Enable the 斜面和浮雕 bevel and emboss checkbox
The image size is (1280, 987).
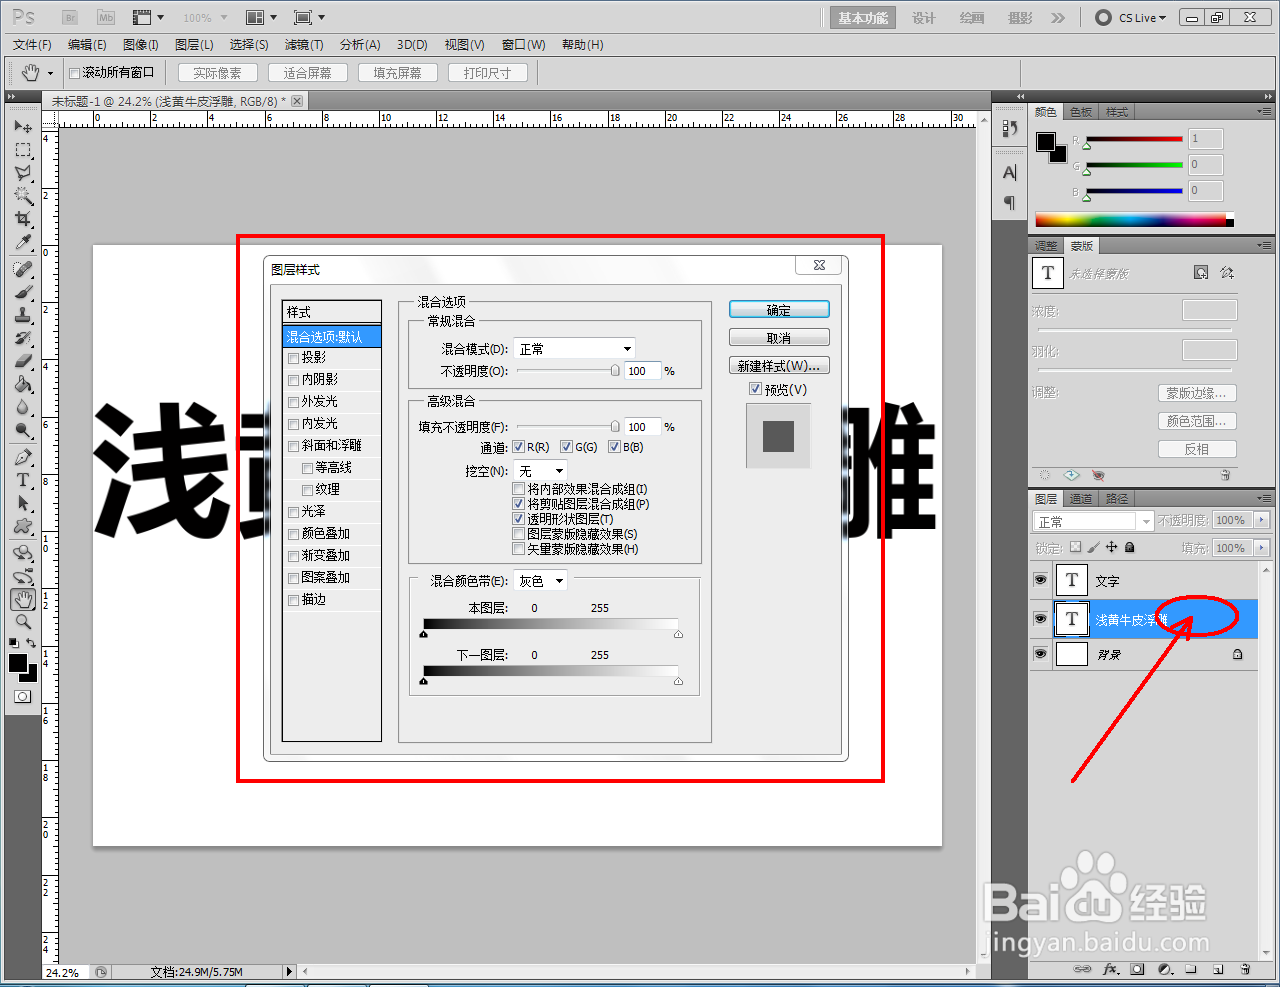click(x=293, y=446)
